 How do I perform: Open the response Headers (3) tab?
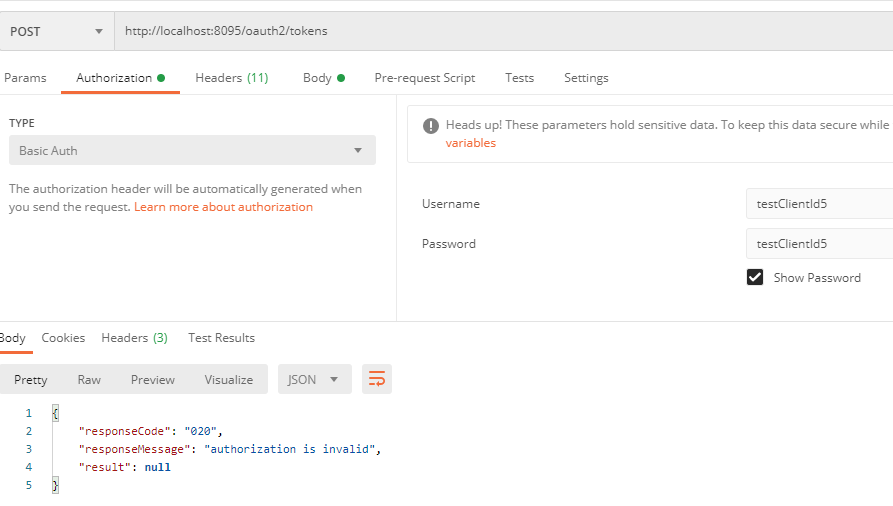click(134, 338)
